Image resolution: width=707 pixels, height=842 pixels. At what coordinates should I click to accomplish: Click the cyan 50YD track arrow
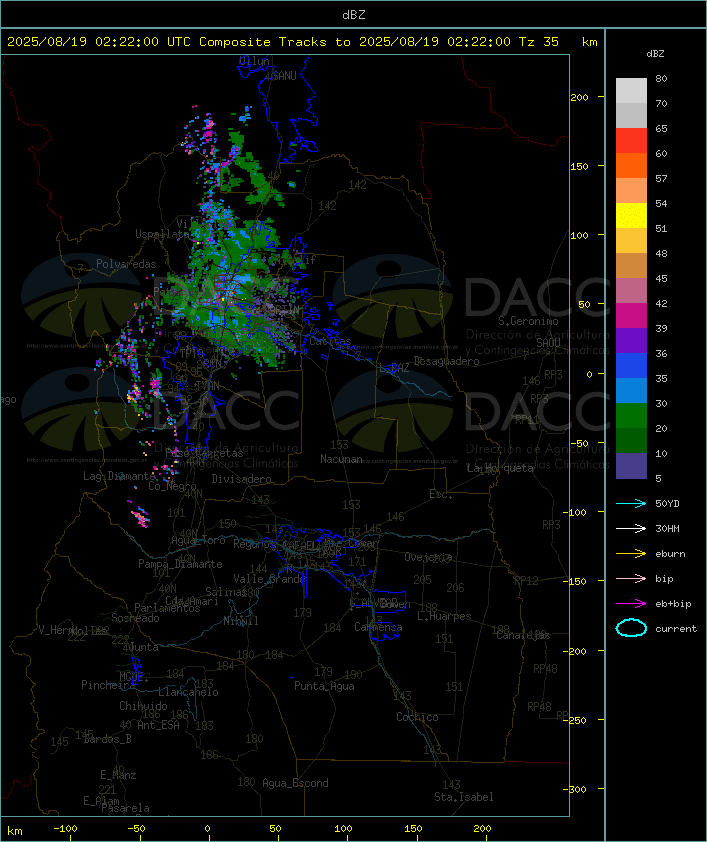631,504
